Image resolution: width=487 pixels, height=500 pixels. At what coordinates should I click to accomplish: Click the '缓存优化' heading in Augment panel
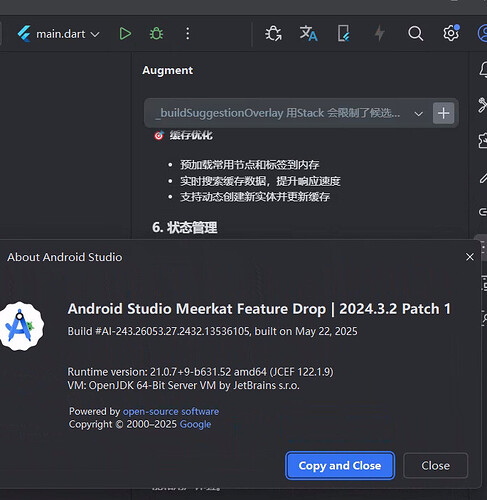point(191,135)
